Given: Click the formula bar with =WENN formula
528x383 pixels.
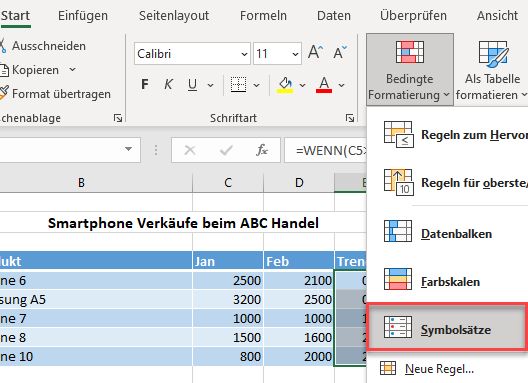Looking at the screenshot, I should (326, 150).
